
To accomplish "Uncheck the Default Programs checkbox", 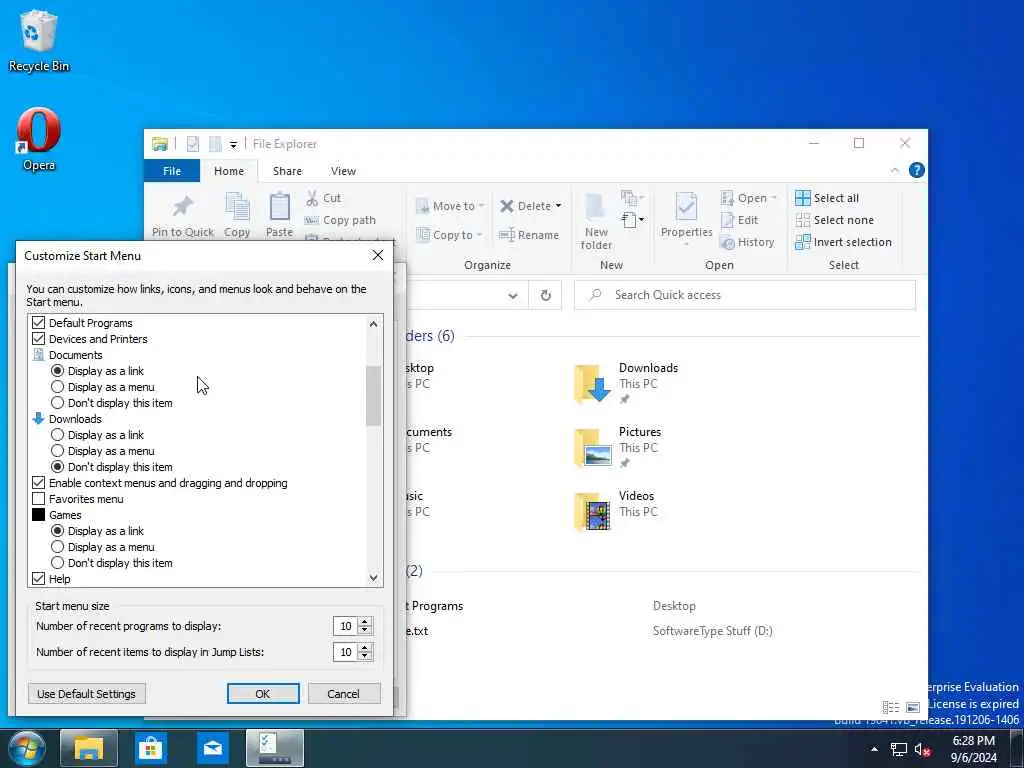I will (39, 323).
